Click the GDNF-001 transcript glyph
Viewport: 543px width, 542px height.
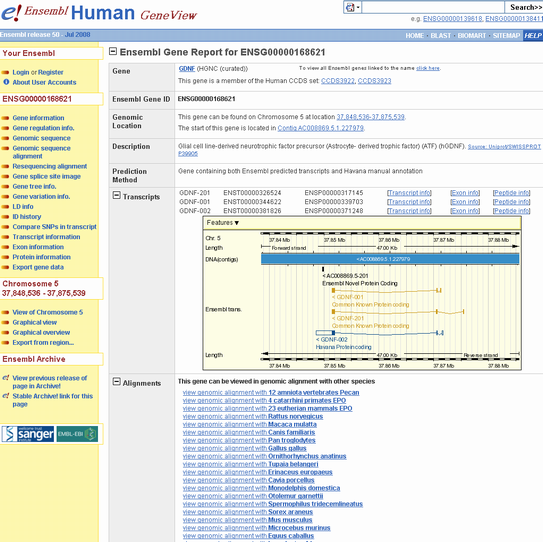[386, 290]
